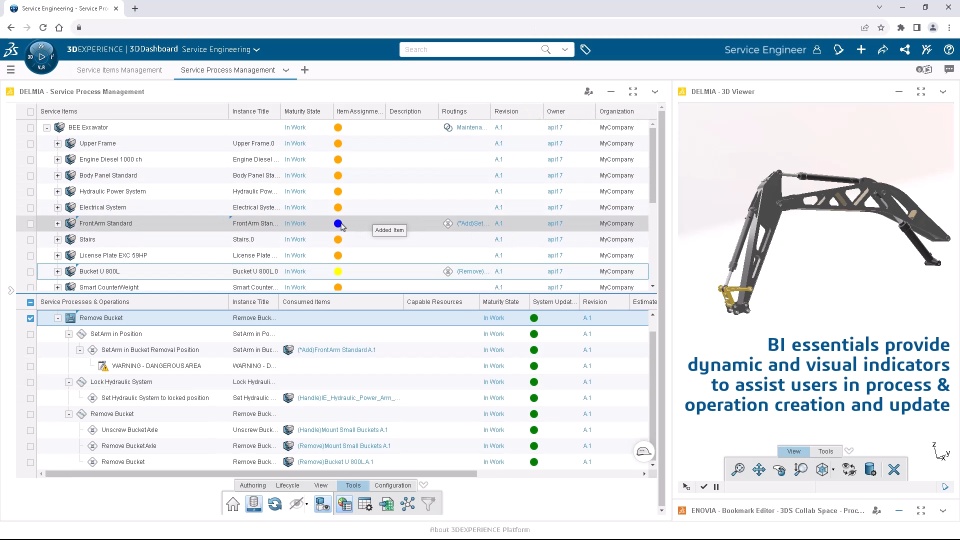The width and height of the screenshot is (960, 540).
Task: Tick the checkbox for FrontArm Standard row
Action: pos(31,224)
